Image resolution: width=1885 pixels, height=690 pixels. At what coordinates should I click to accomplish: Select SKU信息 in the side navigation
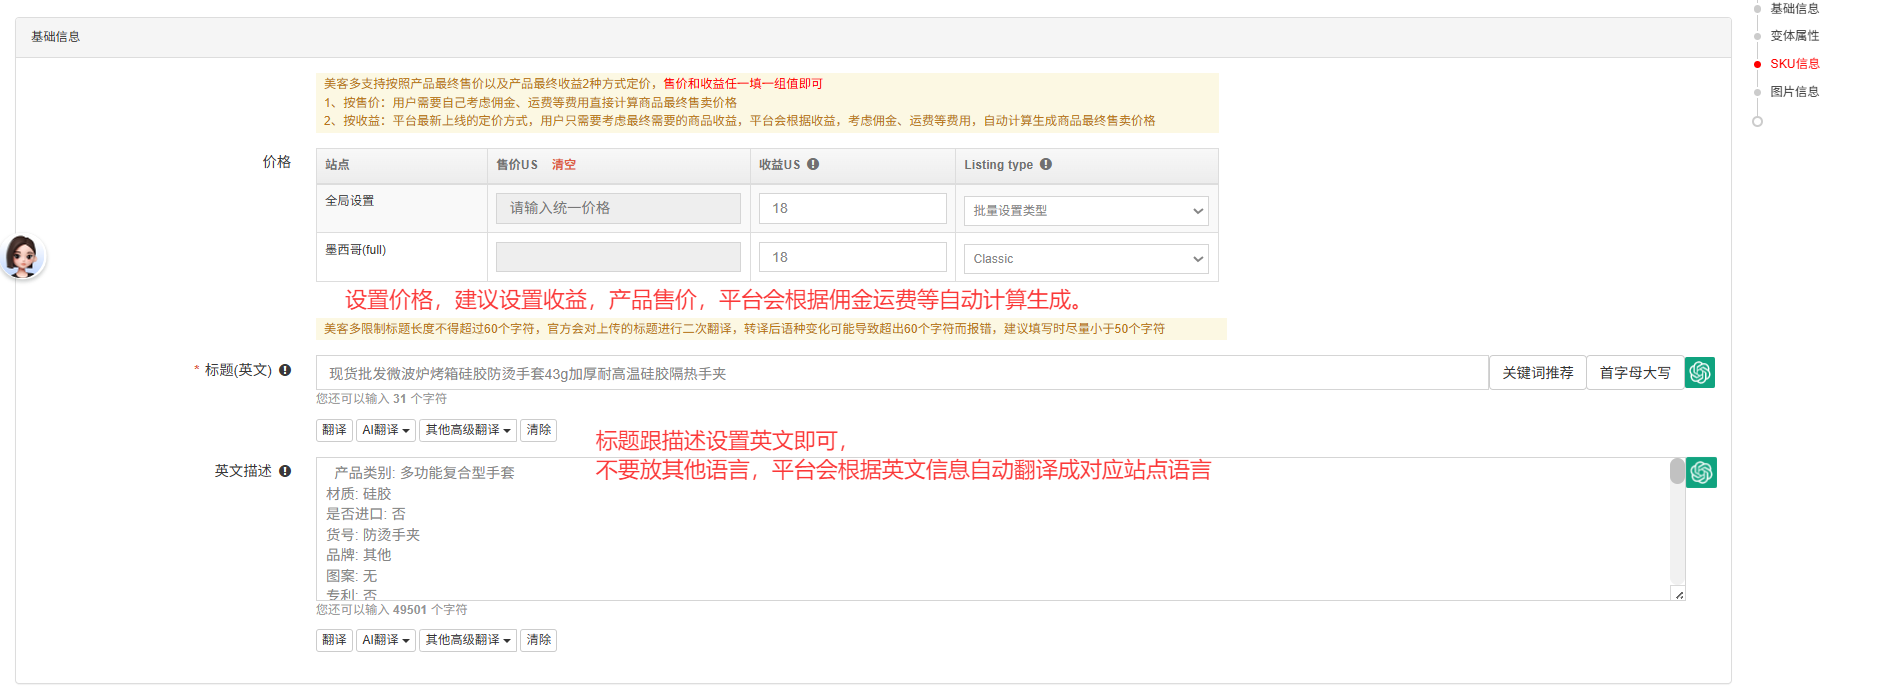pos(1794,64)
